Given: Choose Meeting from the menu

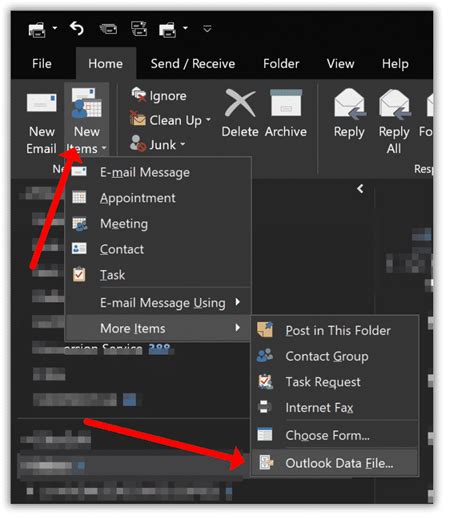Looking at the screenshot, I should click(158, 224).
